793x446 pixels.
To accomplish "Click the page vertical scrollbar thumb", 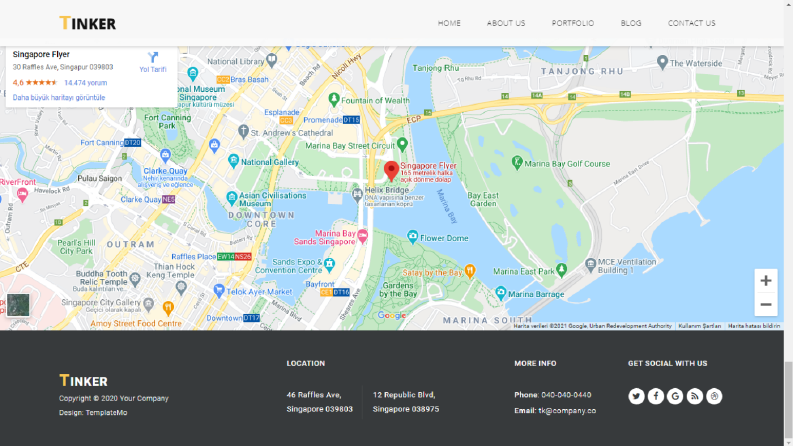I will coord(788,398).
